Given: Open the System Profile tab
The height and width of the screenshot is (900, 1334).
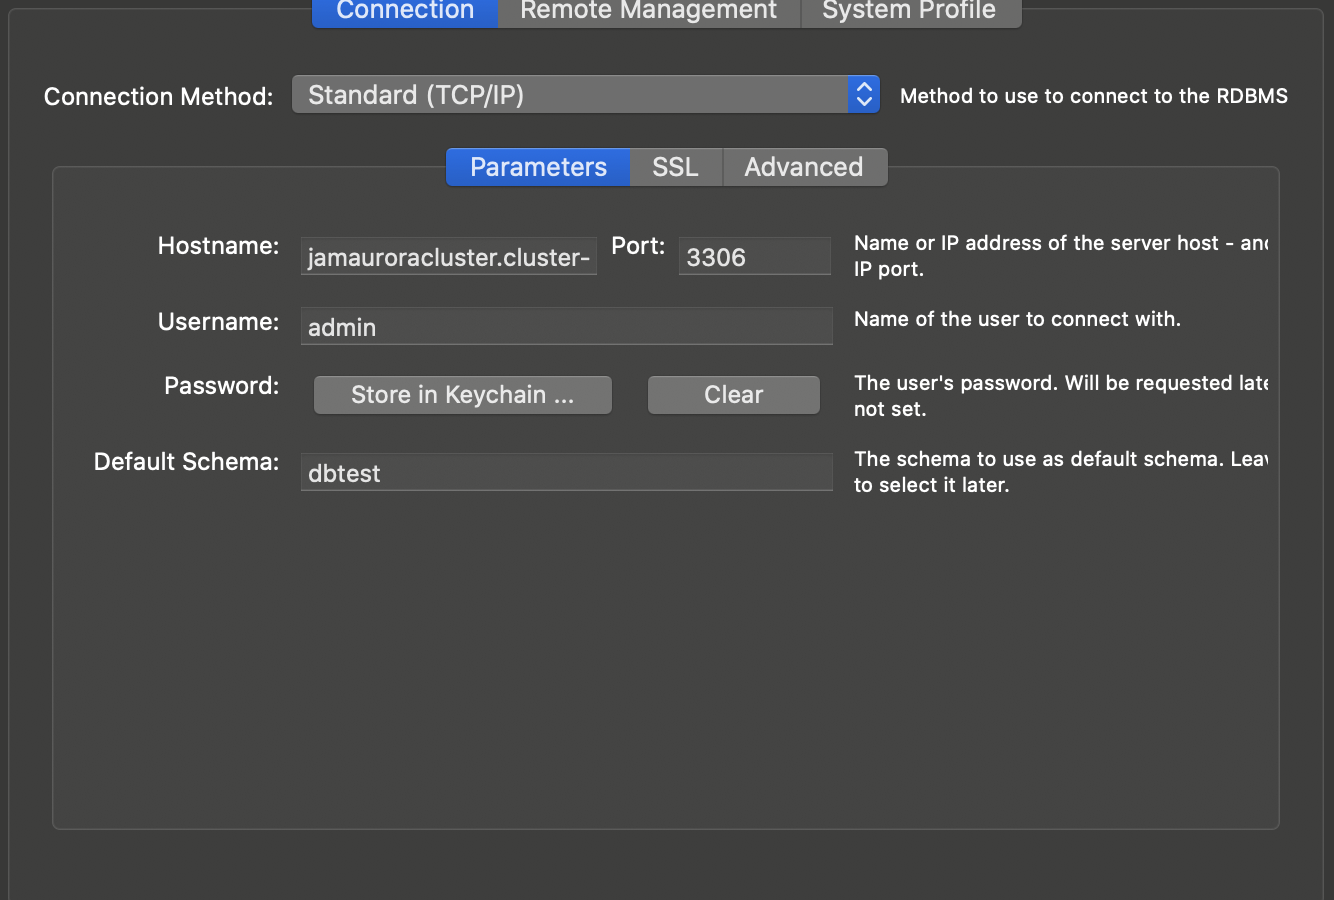Looking at the screenshot, I should (910, 12).
